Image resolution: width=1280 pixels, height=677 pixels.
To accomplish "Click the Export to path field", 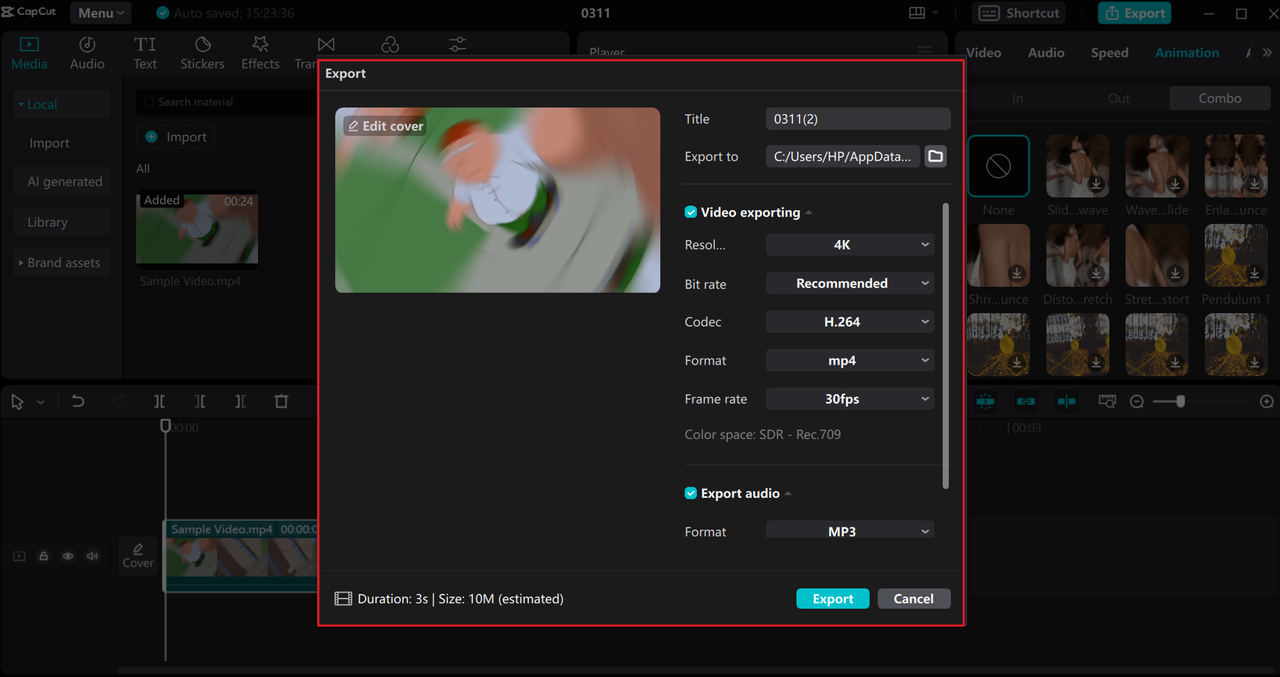I will 843,156.
